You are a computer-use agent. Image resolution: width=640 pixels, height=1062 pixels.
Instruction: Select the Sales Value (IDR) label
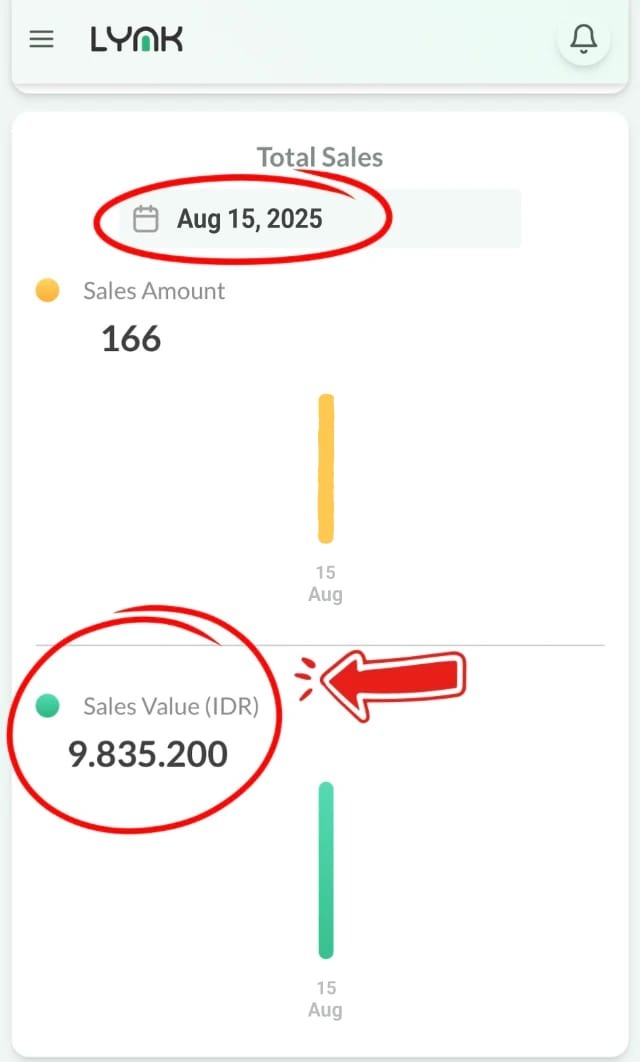[171, 706]
